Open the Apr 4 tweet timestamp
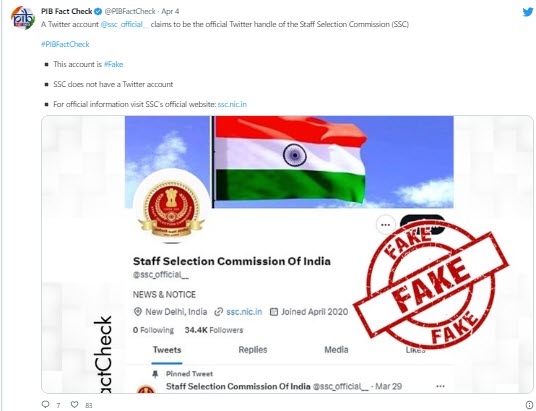 (170, 11)
